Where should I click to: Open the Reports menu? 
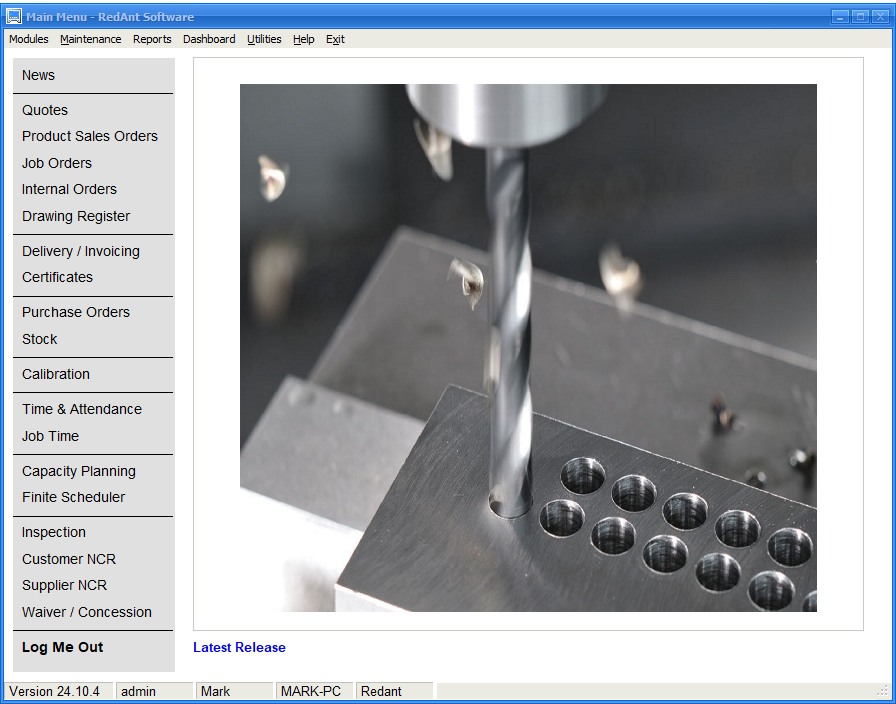click(x=152, y=39)
